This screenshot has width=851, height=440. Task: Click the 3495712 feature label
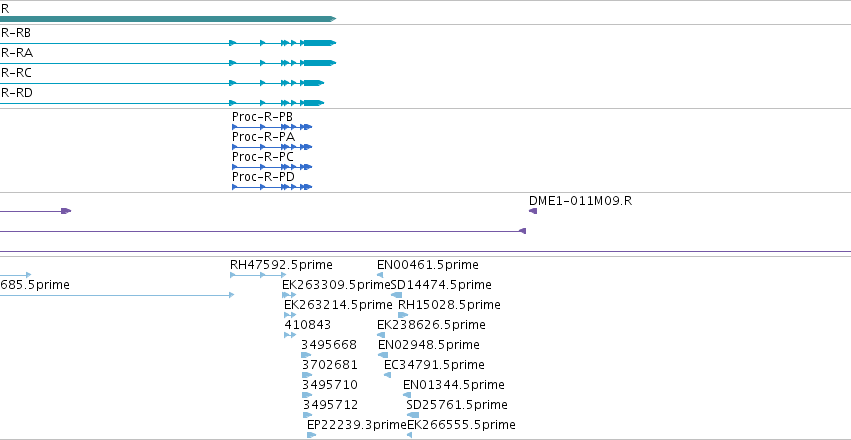[331, 405]
